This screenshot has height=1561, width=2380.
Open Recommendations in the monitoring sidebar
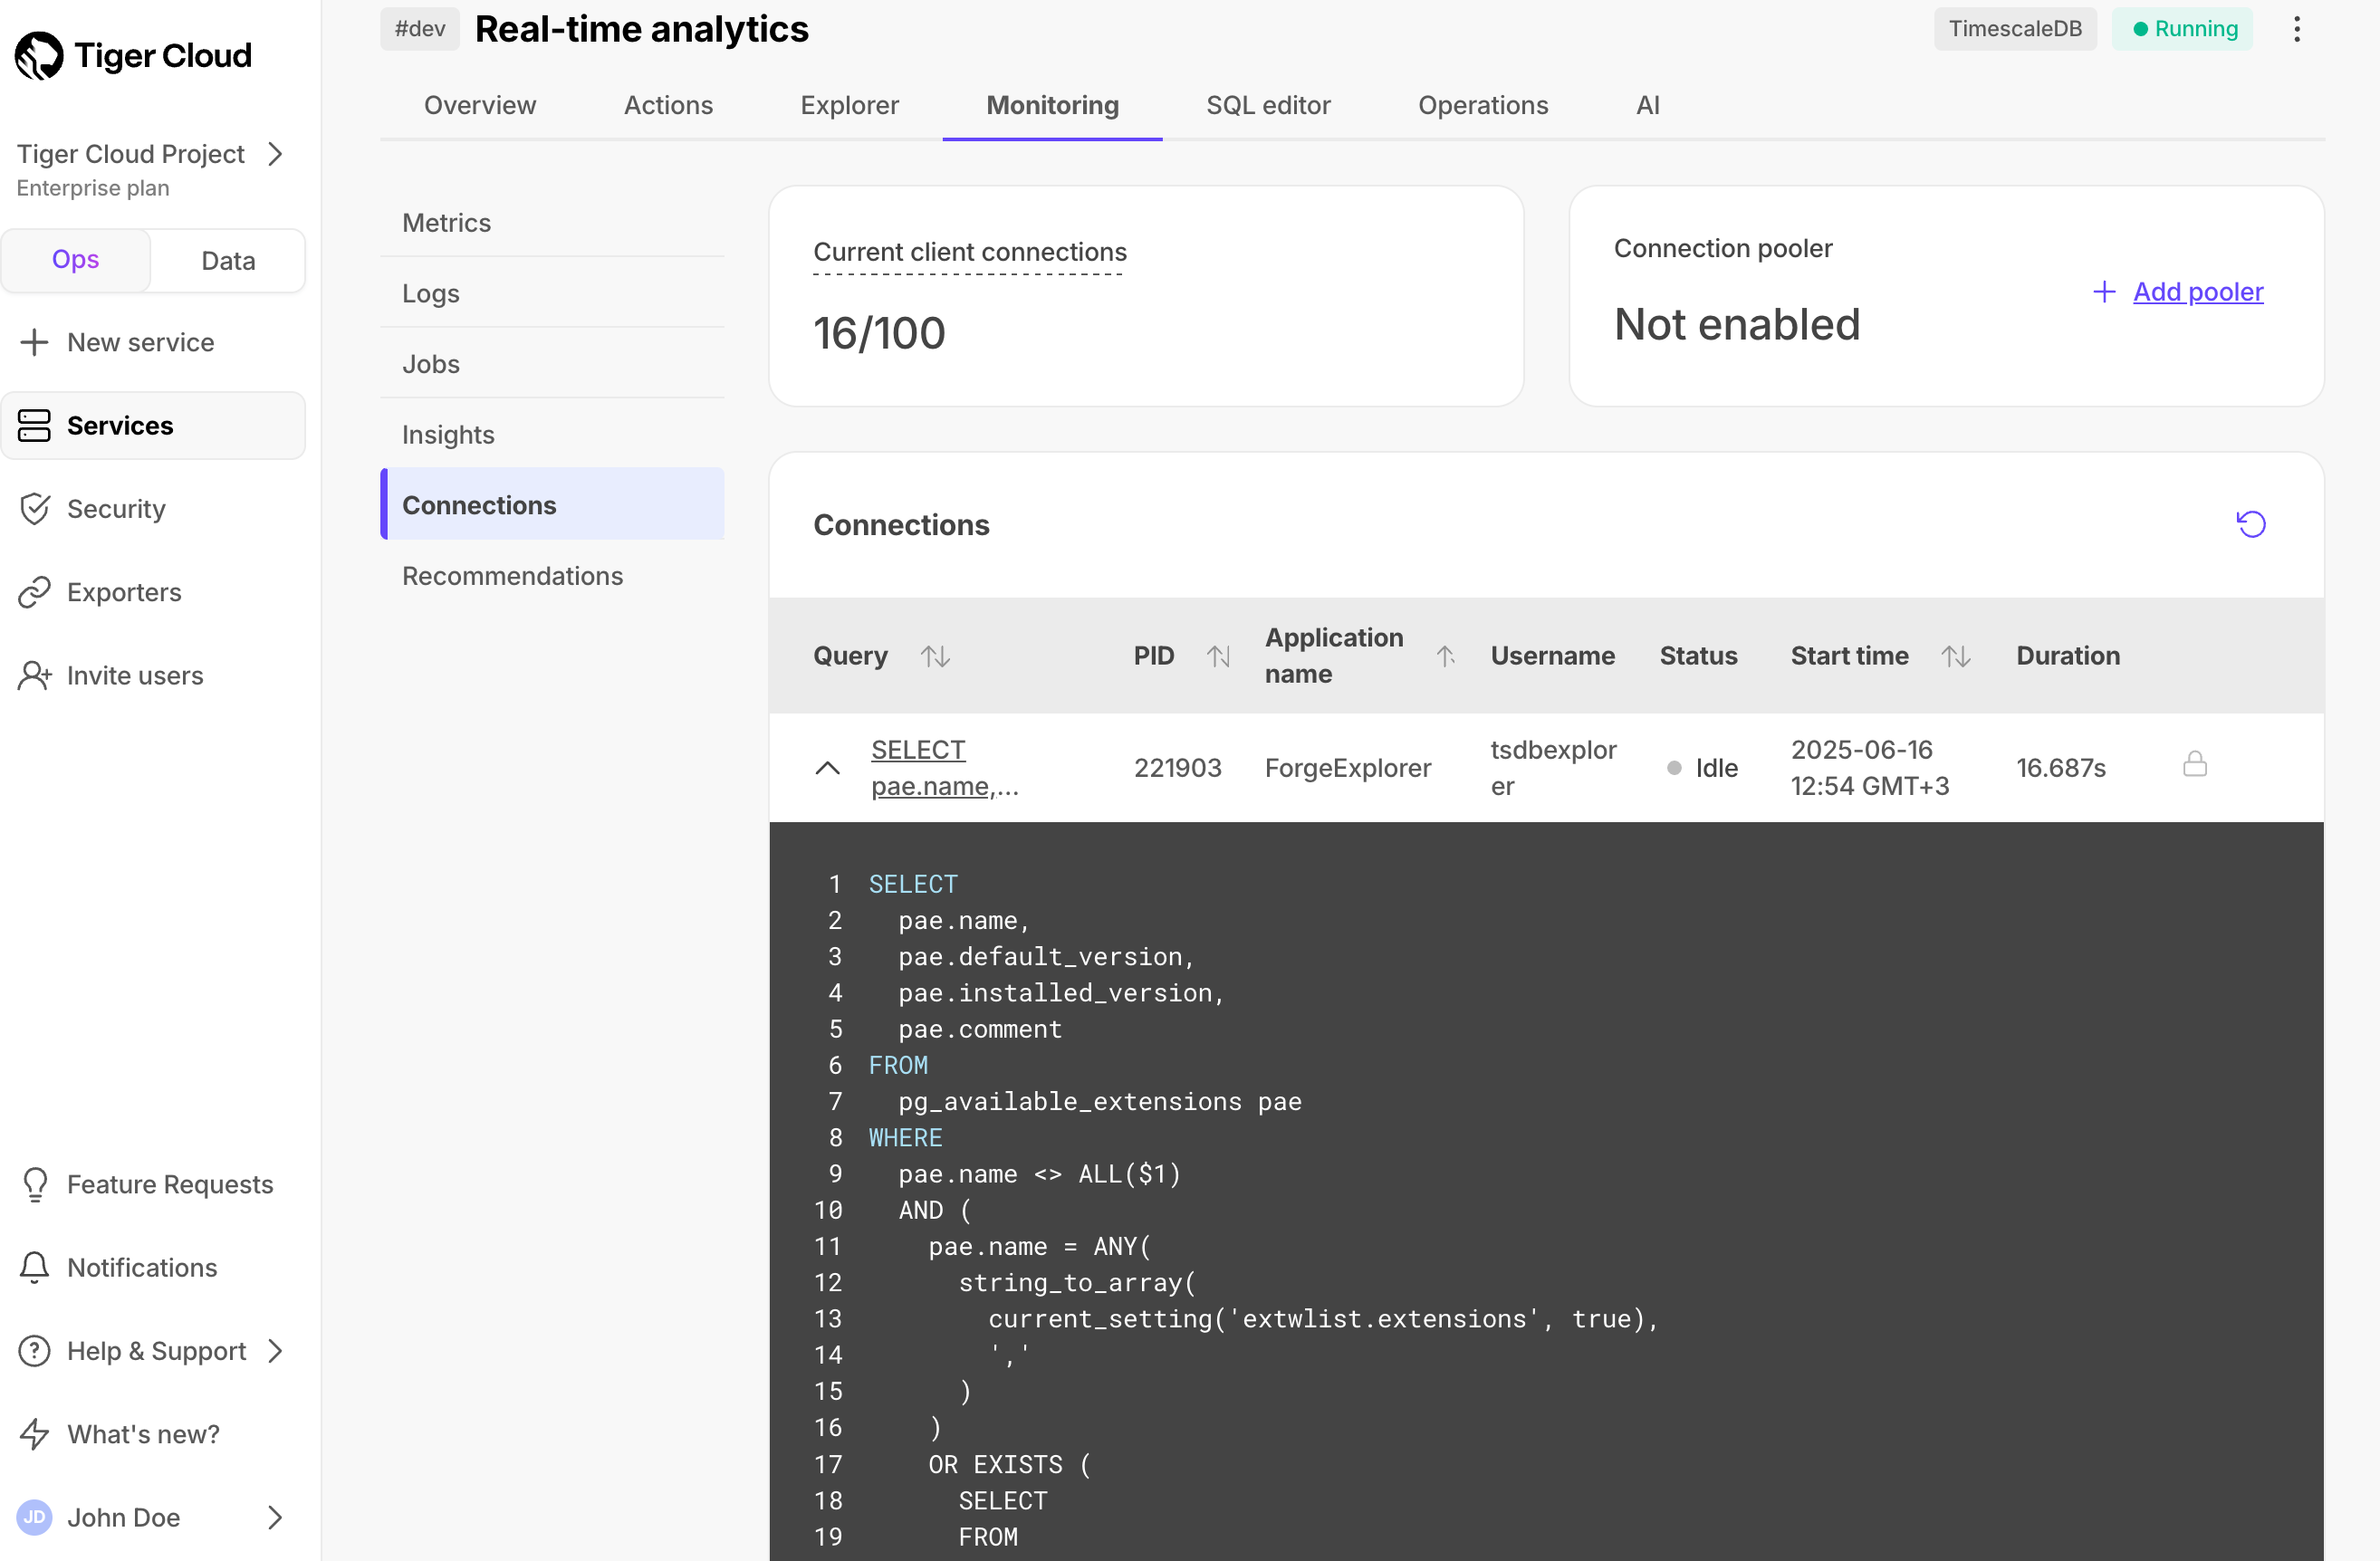point(552,576)
